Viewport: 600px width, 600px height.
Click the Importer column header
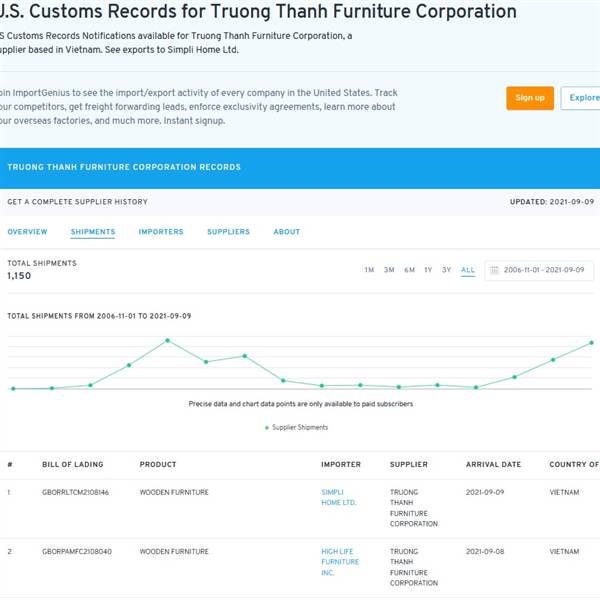point(341,464)
